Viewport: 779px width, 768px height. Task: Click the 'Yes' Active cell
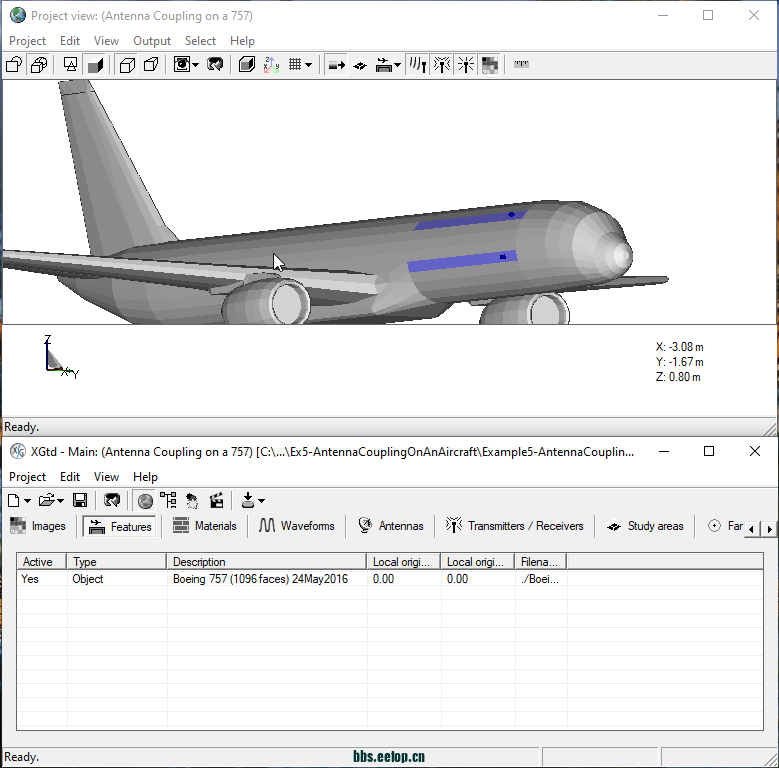coord(30,579)
